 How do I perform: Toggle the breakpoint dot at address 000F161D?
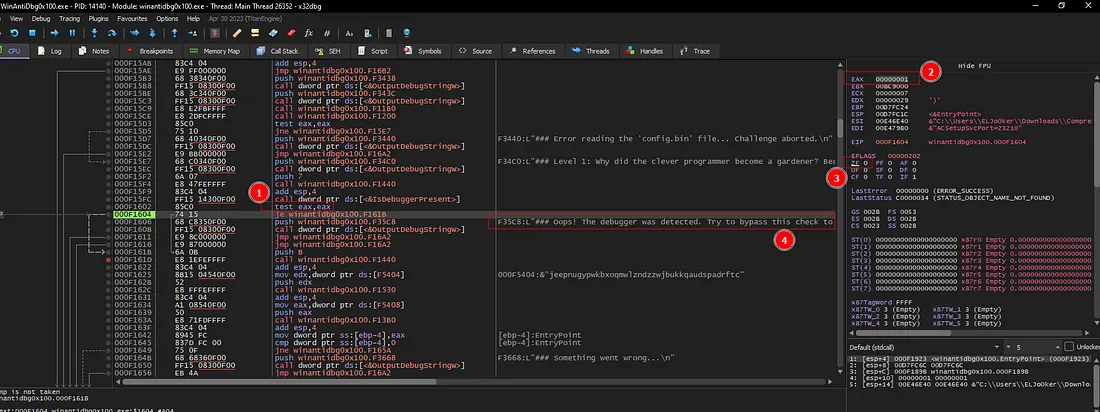click(106, 258)
